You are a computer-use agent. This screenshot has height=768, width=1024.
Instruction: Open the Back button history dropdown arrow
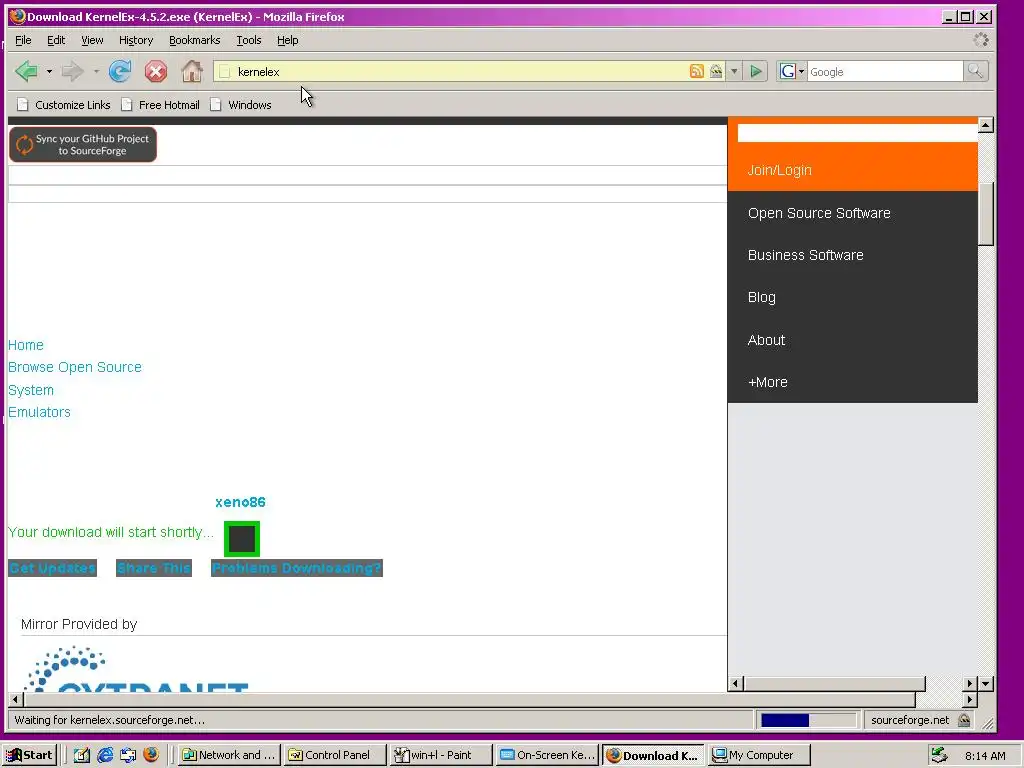[x=49, y=71]
